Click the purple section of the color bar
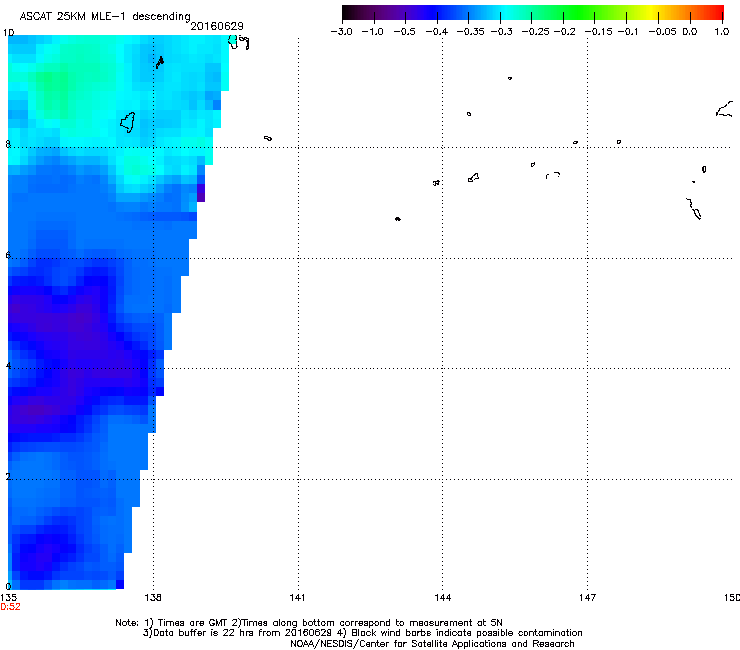 [401, 13]
